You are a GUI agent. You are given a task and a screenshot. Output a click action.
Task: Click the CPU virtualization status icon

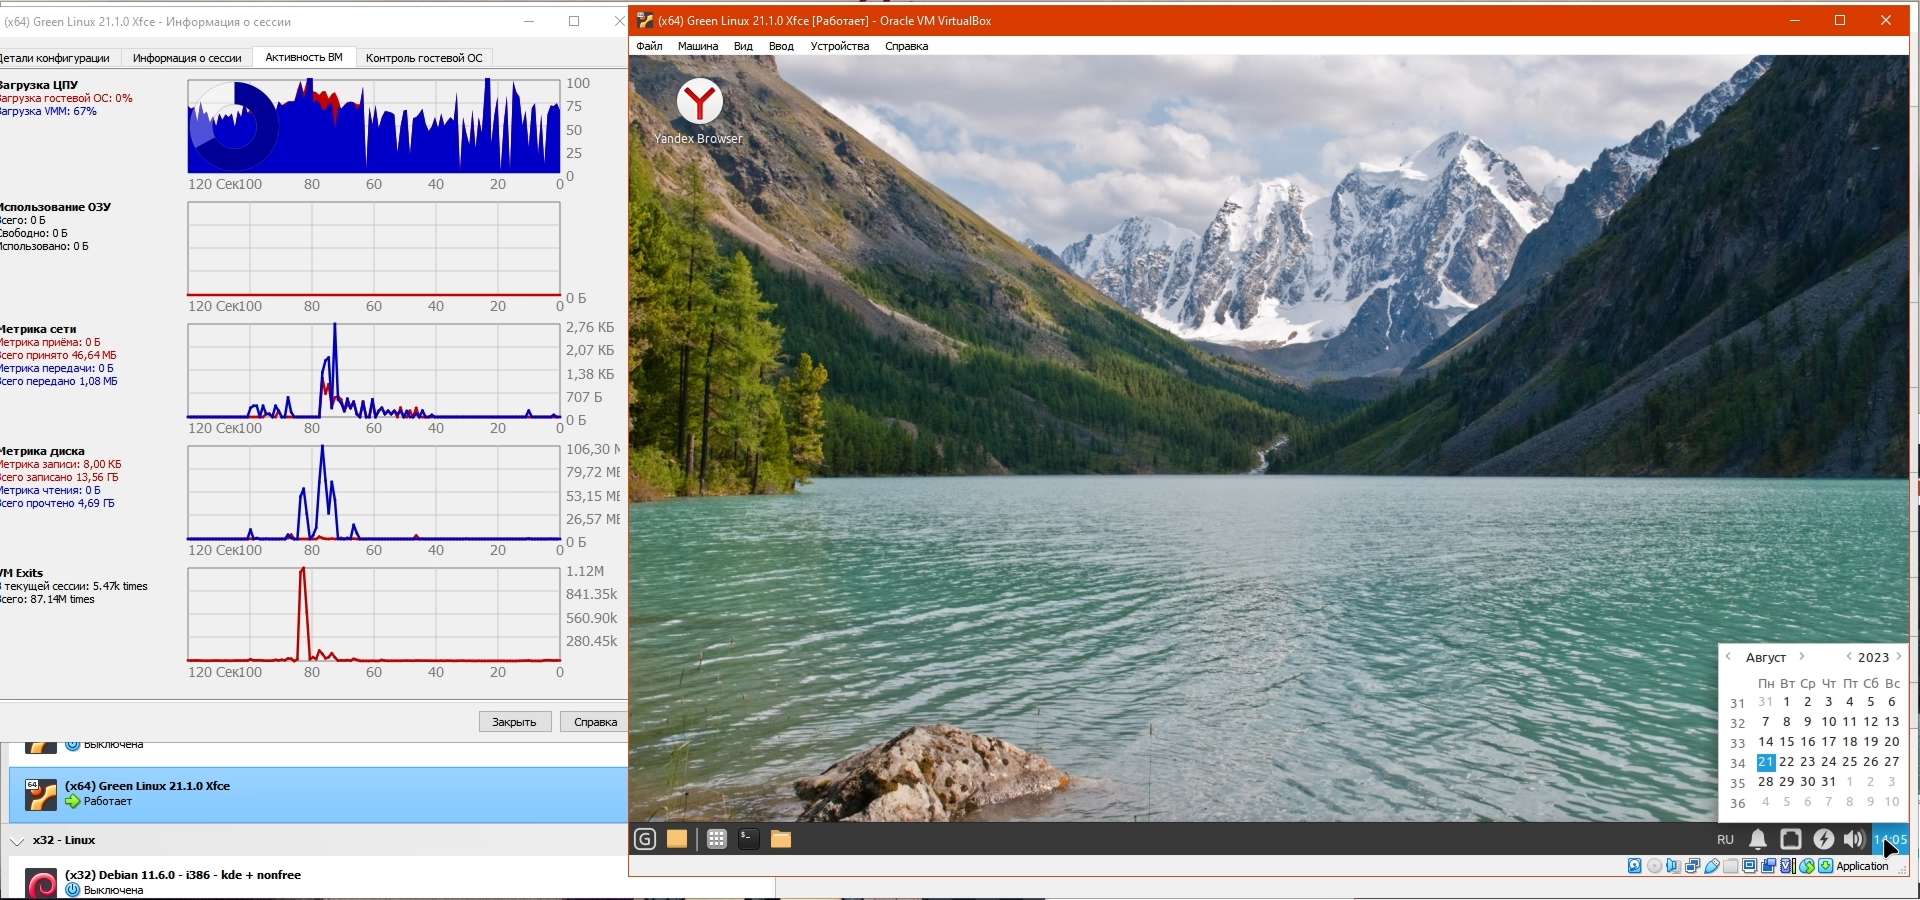[1787, 866]
